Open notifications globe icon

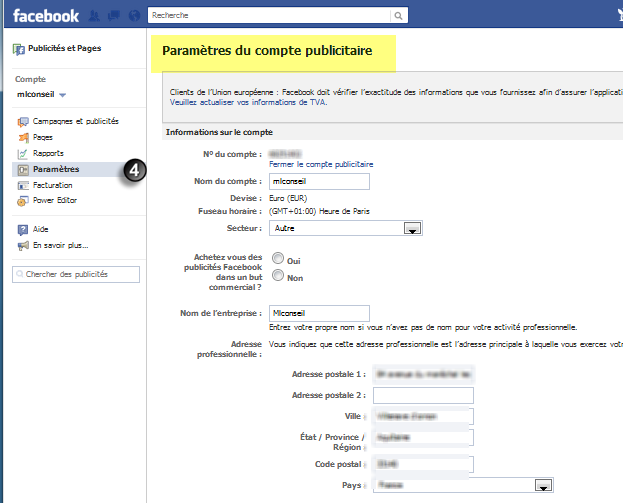coord(134,16)
